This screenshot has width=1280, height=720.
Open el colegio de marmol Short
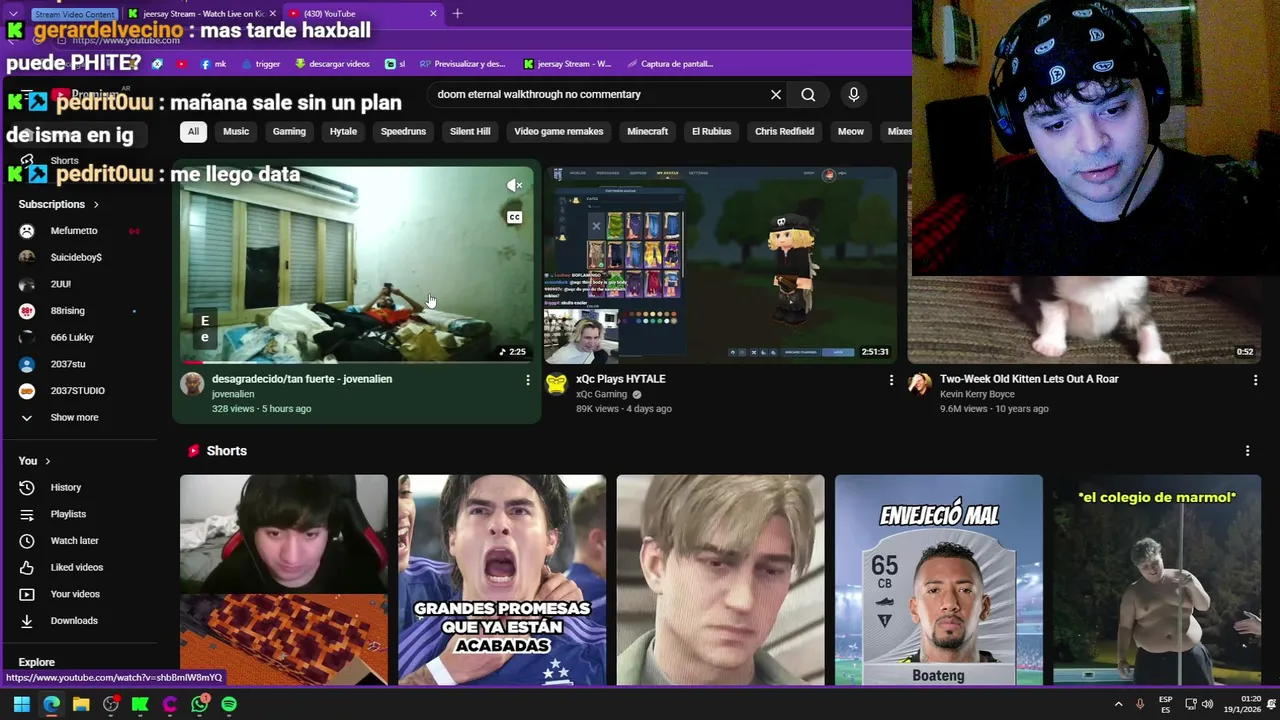pyautogui.click(x=1157, y=580)
